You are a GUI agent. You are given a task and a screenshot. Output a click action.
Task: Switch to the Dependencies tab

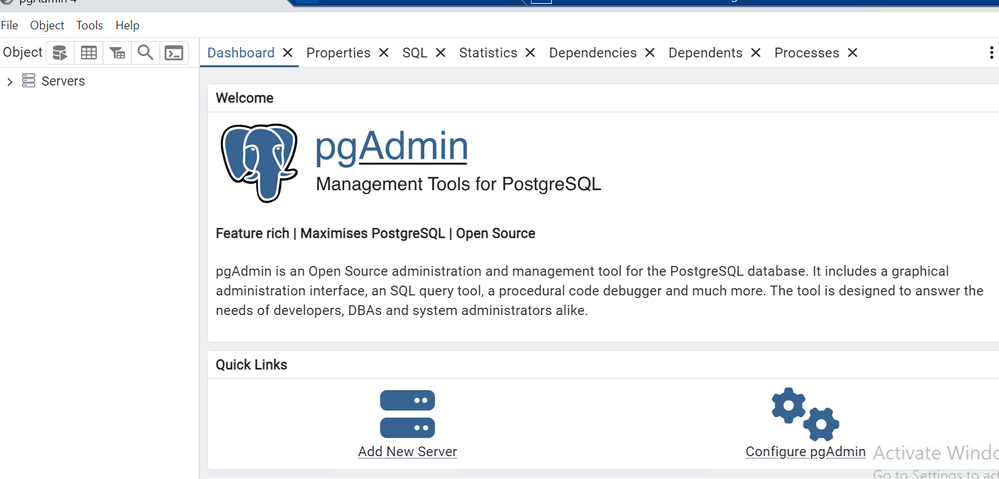click(593, 53)
